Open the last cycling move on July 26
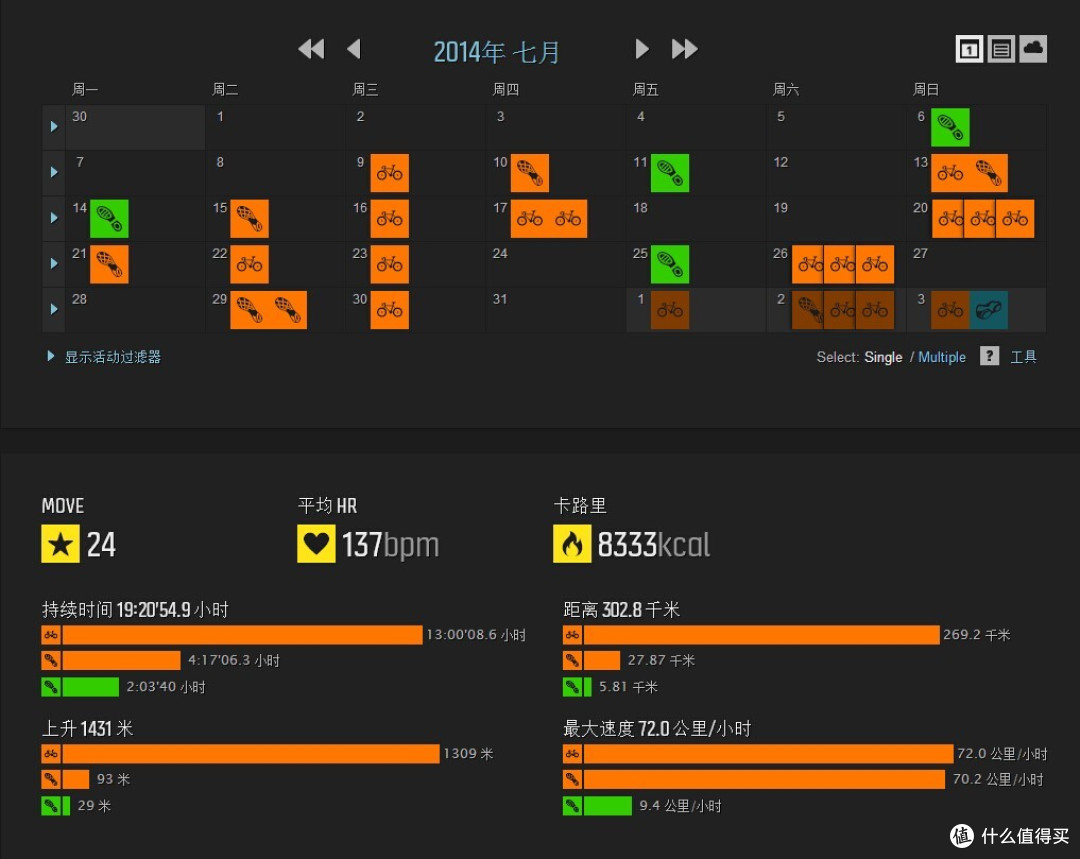This screenshot has height=859, width=1080. (875, 265)
